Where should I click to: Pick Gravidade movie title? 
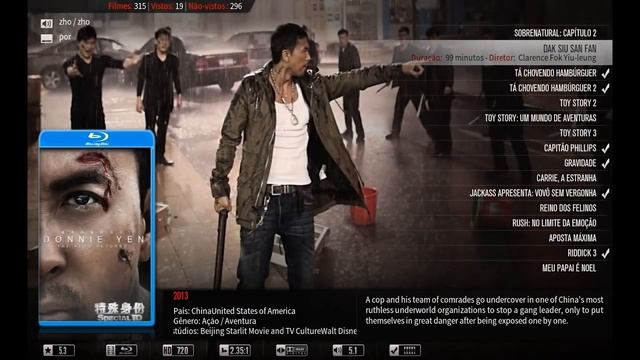580,163
